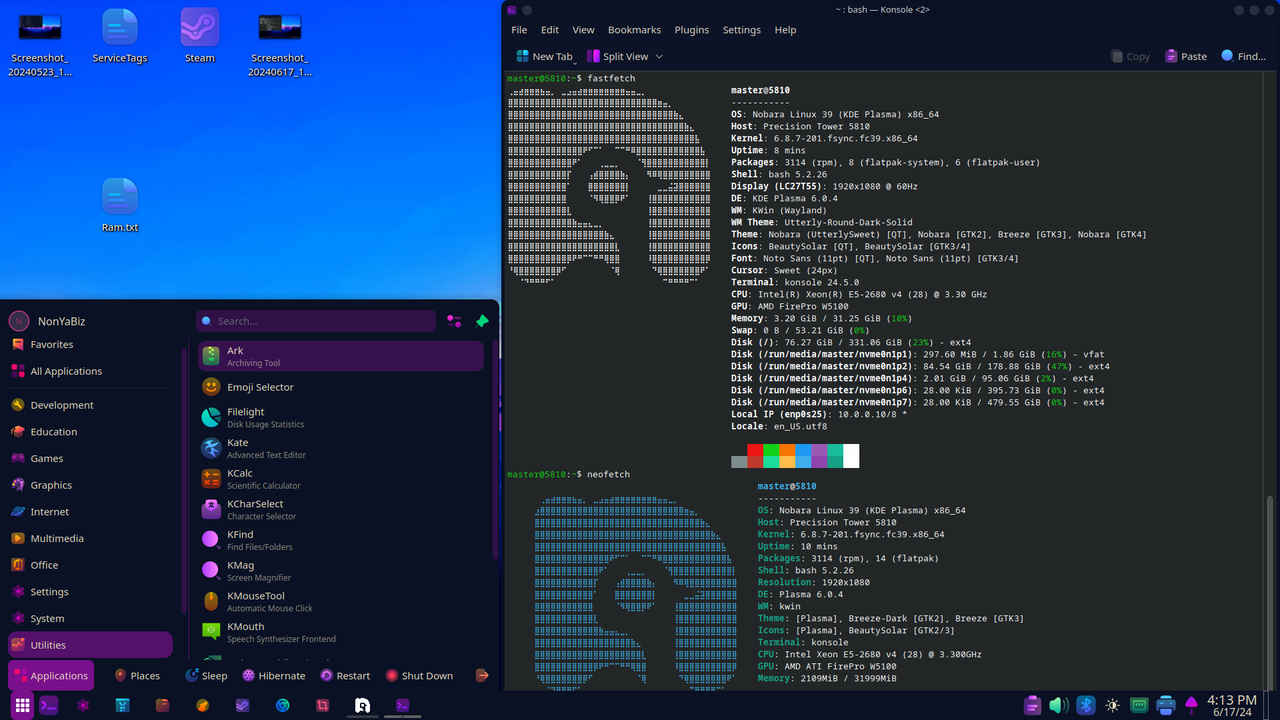Screen dimensions: 1280x720
Task: Open KCalc scientific calculator
Action: click(340, 479)
